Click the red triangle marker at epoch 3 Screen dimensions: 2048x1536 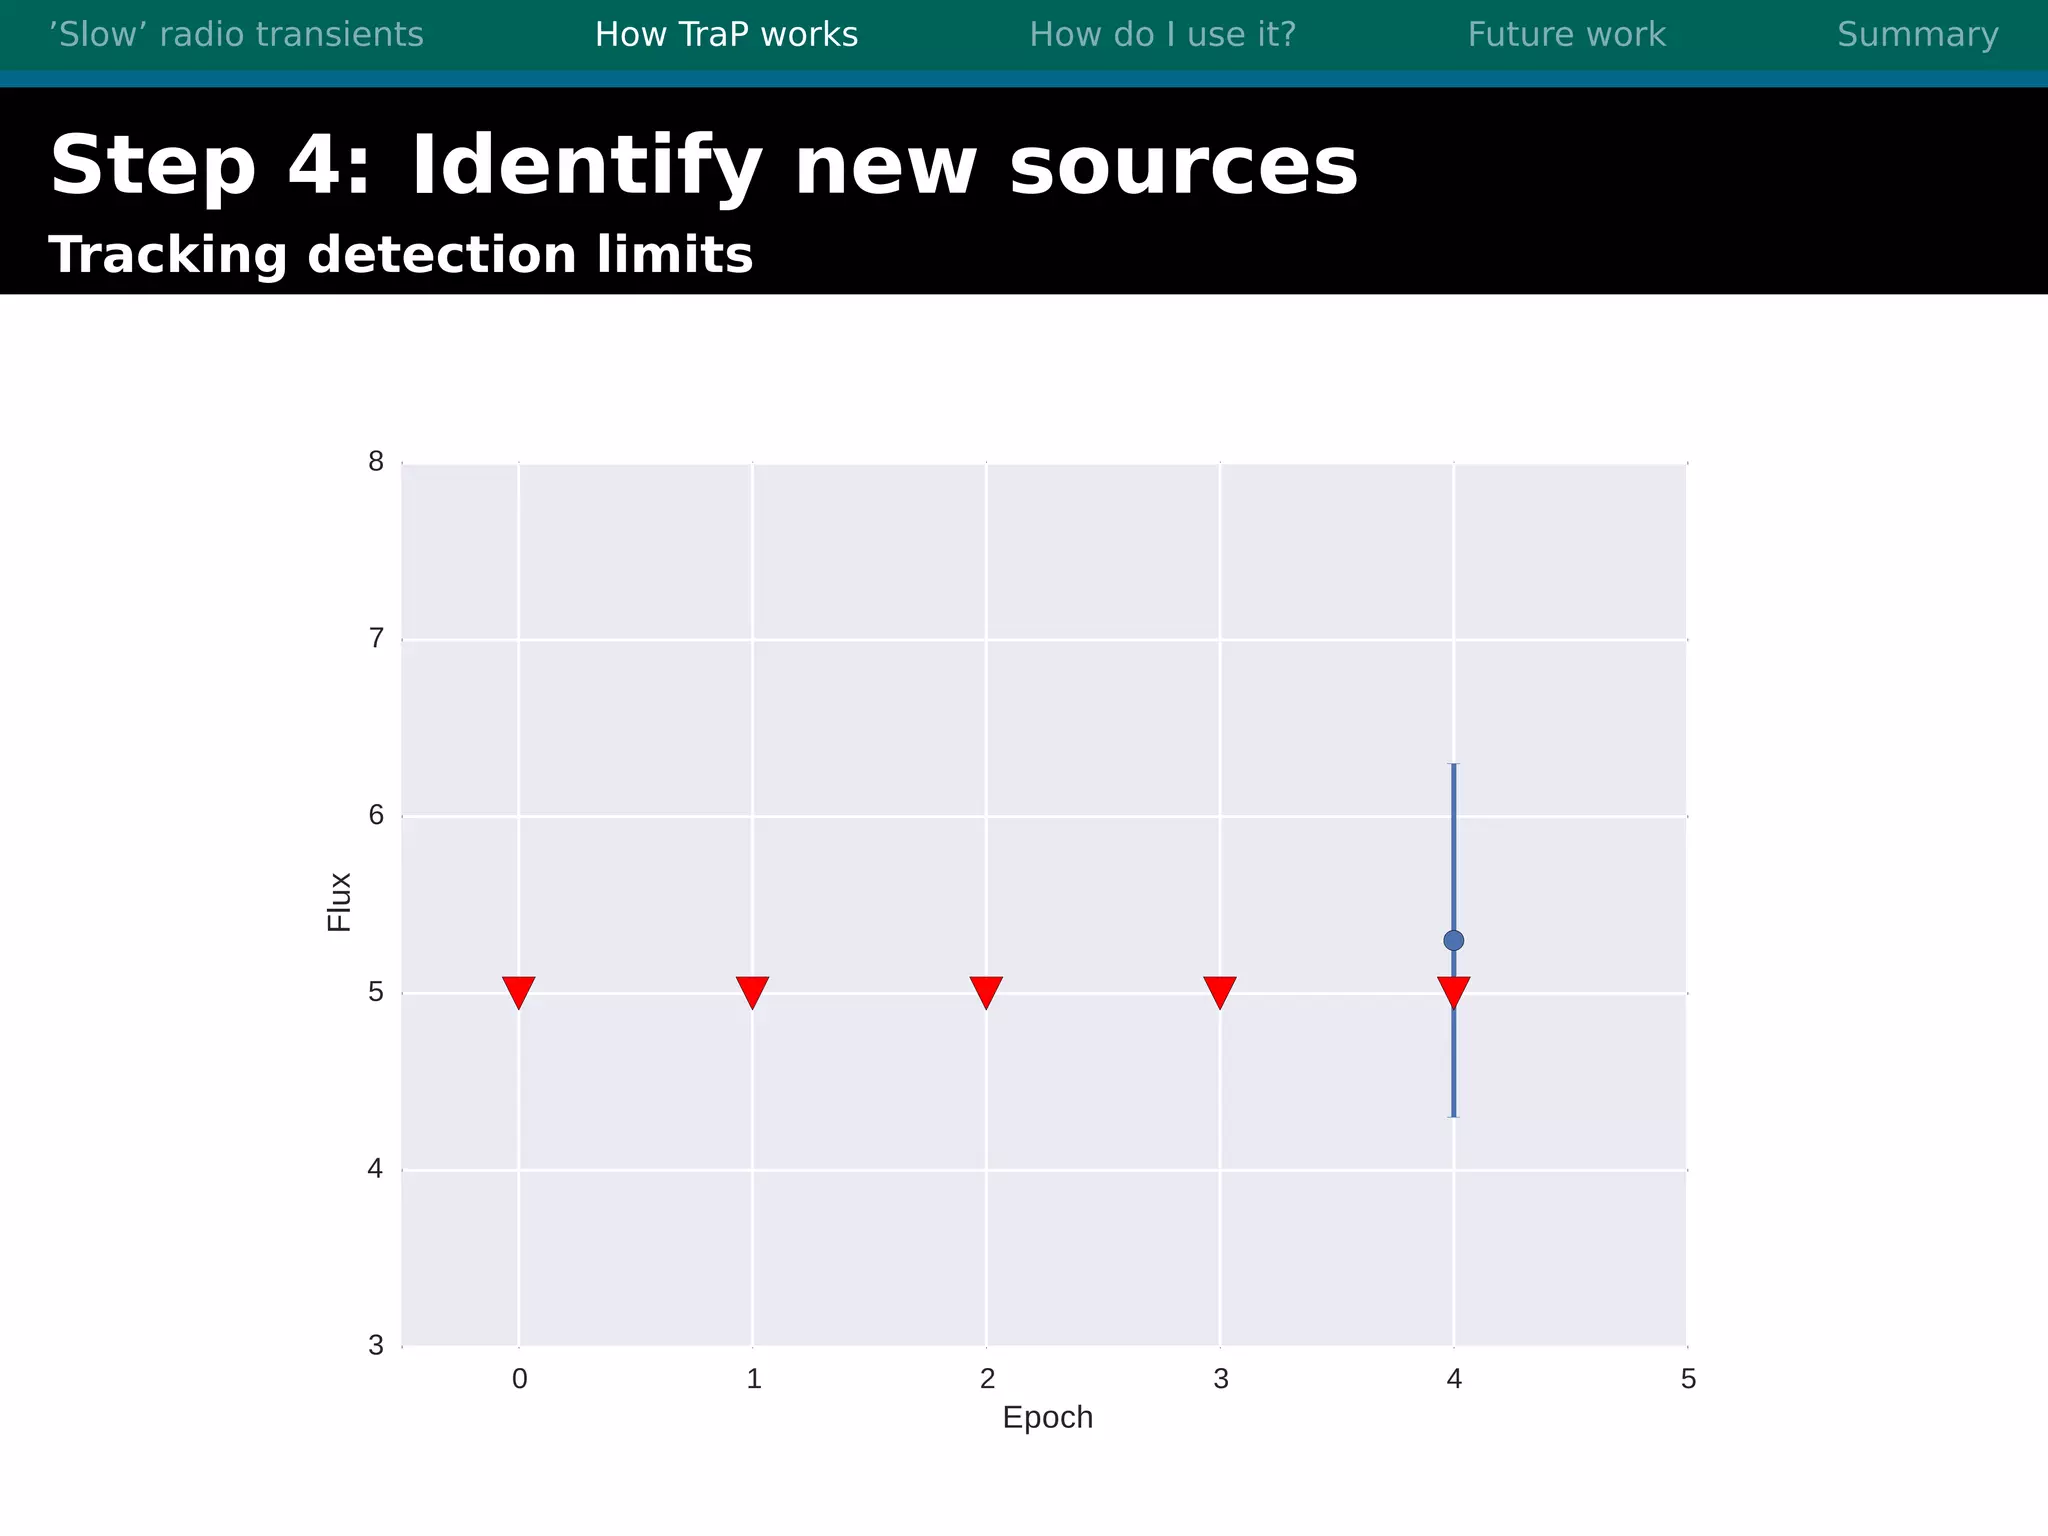coord(1220,992)
